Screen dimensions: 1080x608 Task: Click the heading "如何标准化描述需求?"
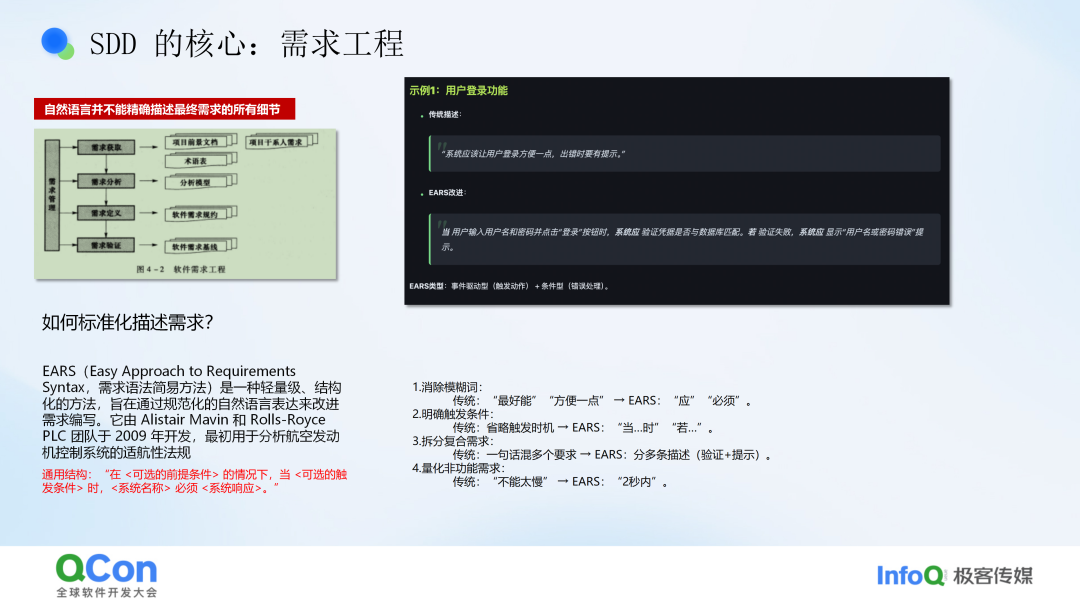pos(127,322)
